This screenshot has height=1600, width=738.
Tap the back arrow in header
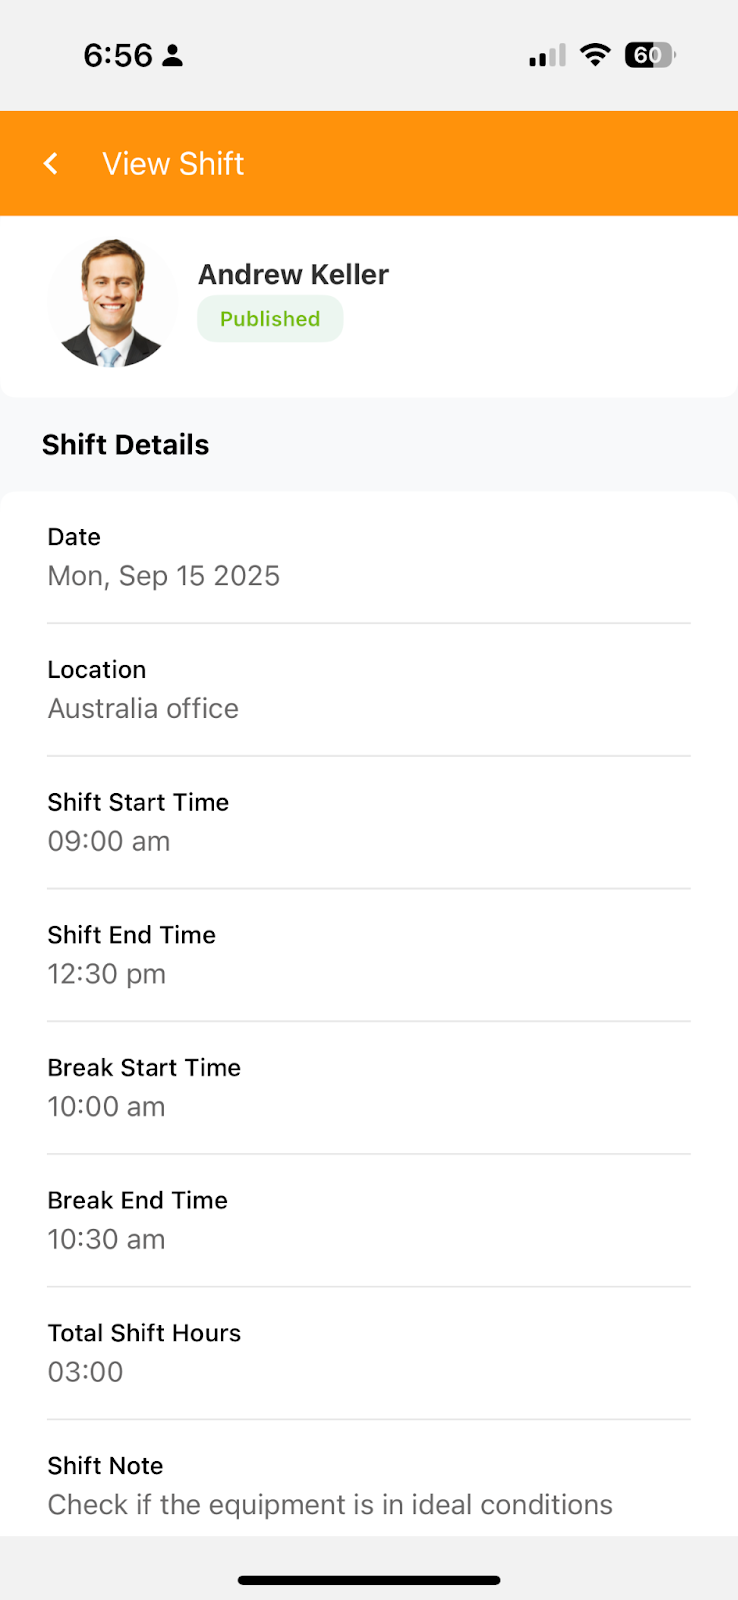[51, 163]
